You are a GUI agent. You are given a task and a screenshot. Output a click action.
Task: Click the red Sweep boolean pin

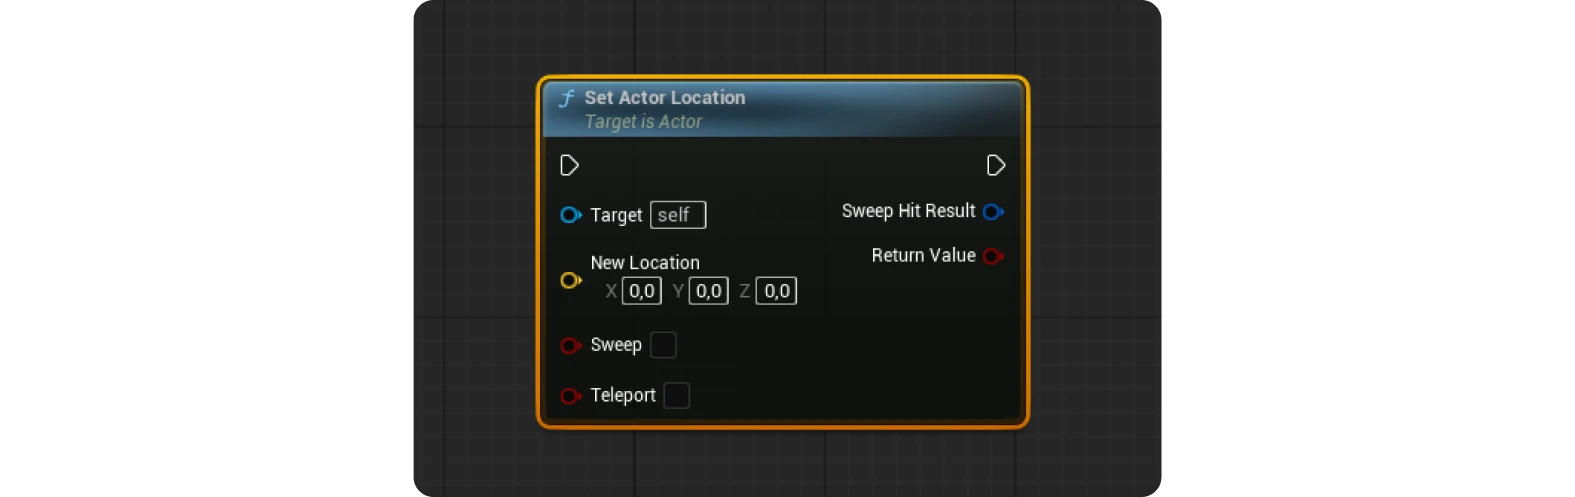(570, 345)
